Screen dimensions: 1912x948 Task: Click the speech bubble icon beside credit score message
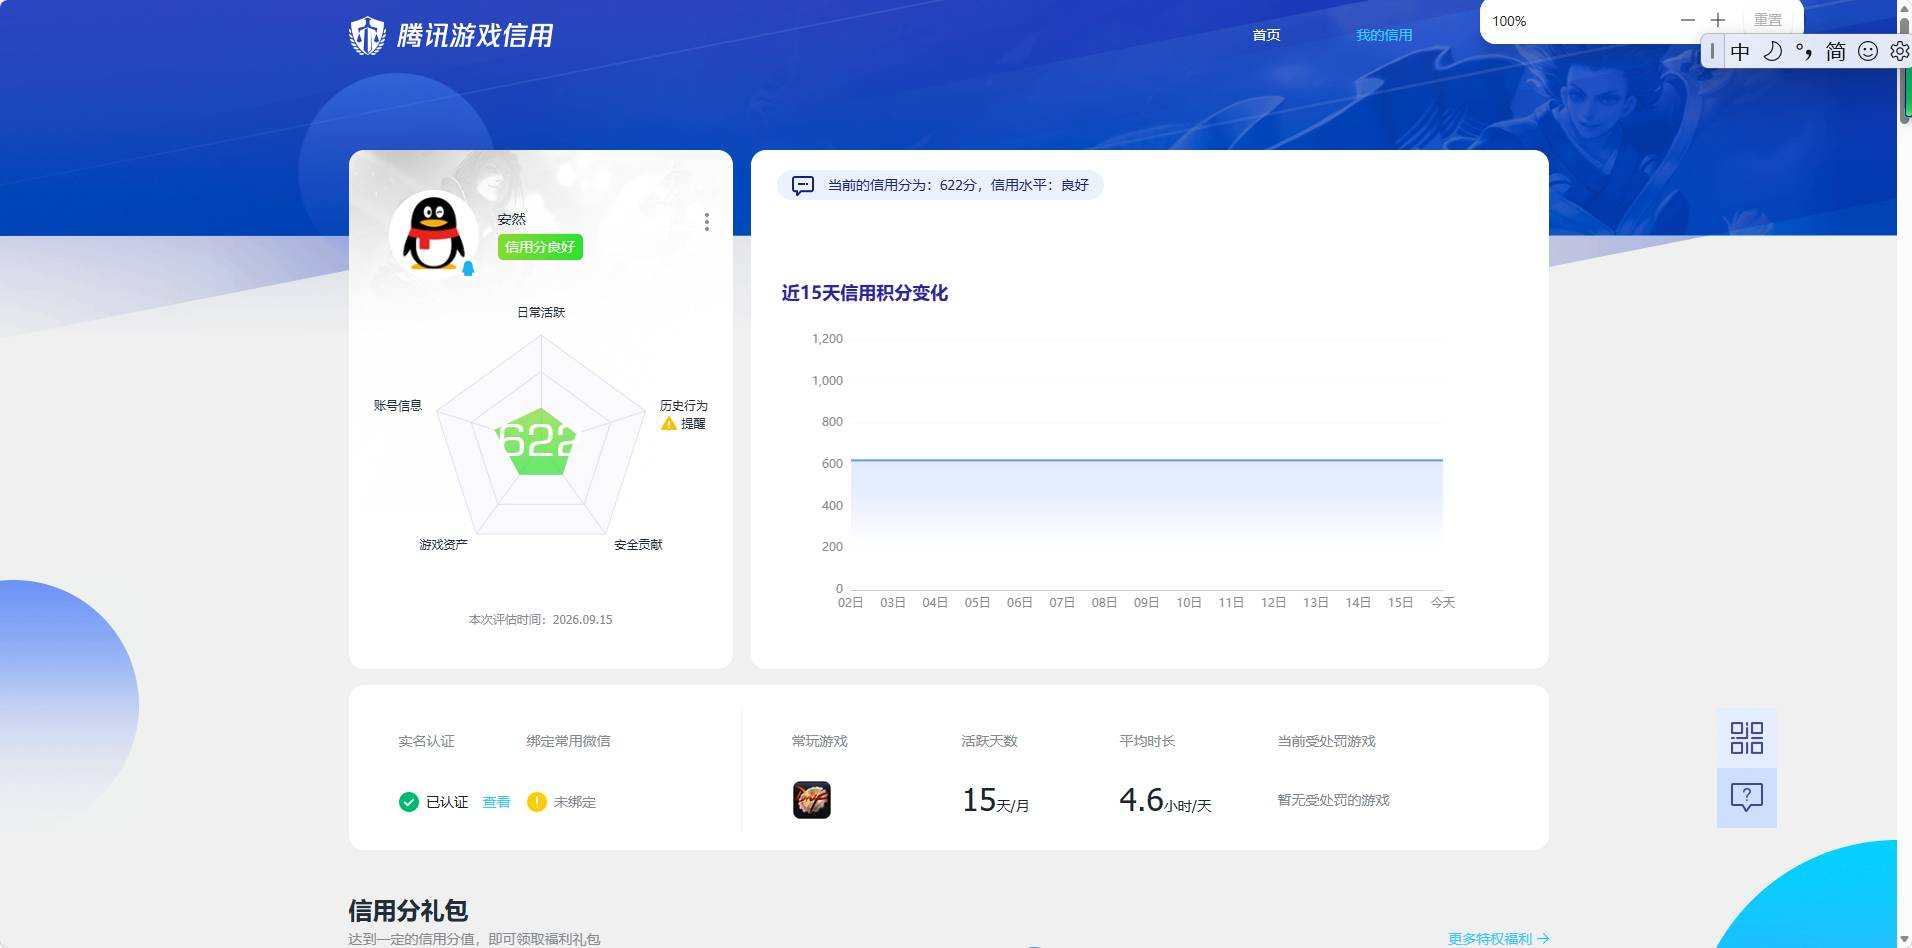(802, 185)
